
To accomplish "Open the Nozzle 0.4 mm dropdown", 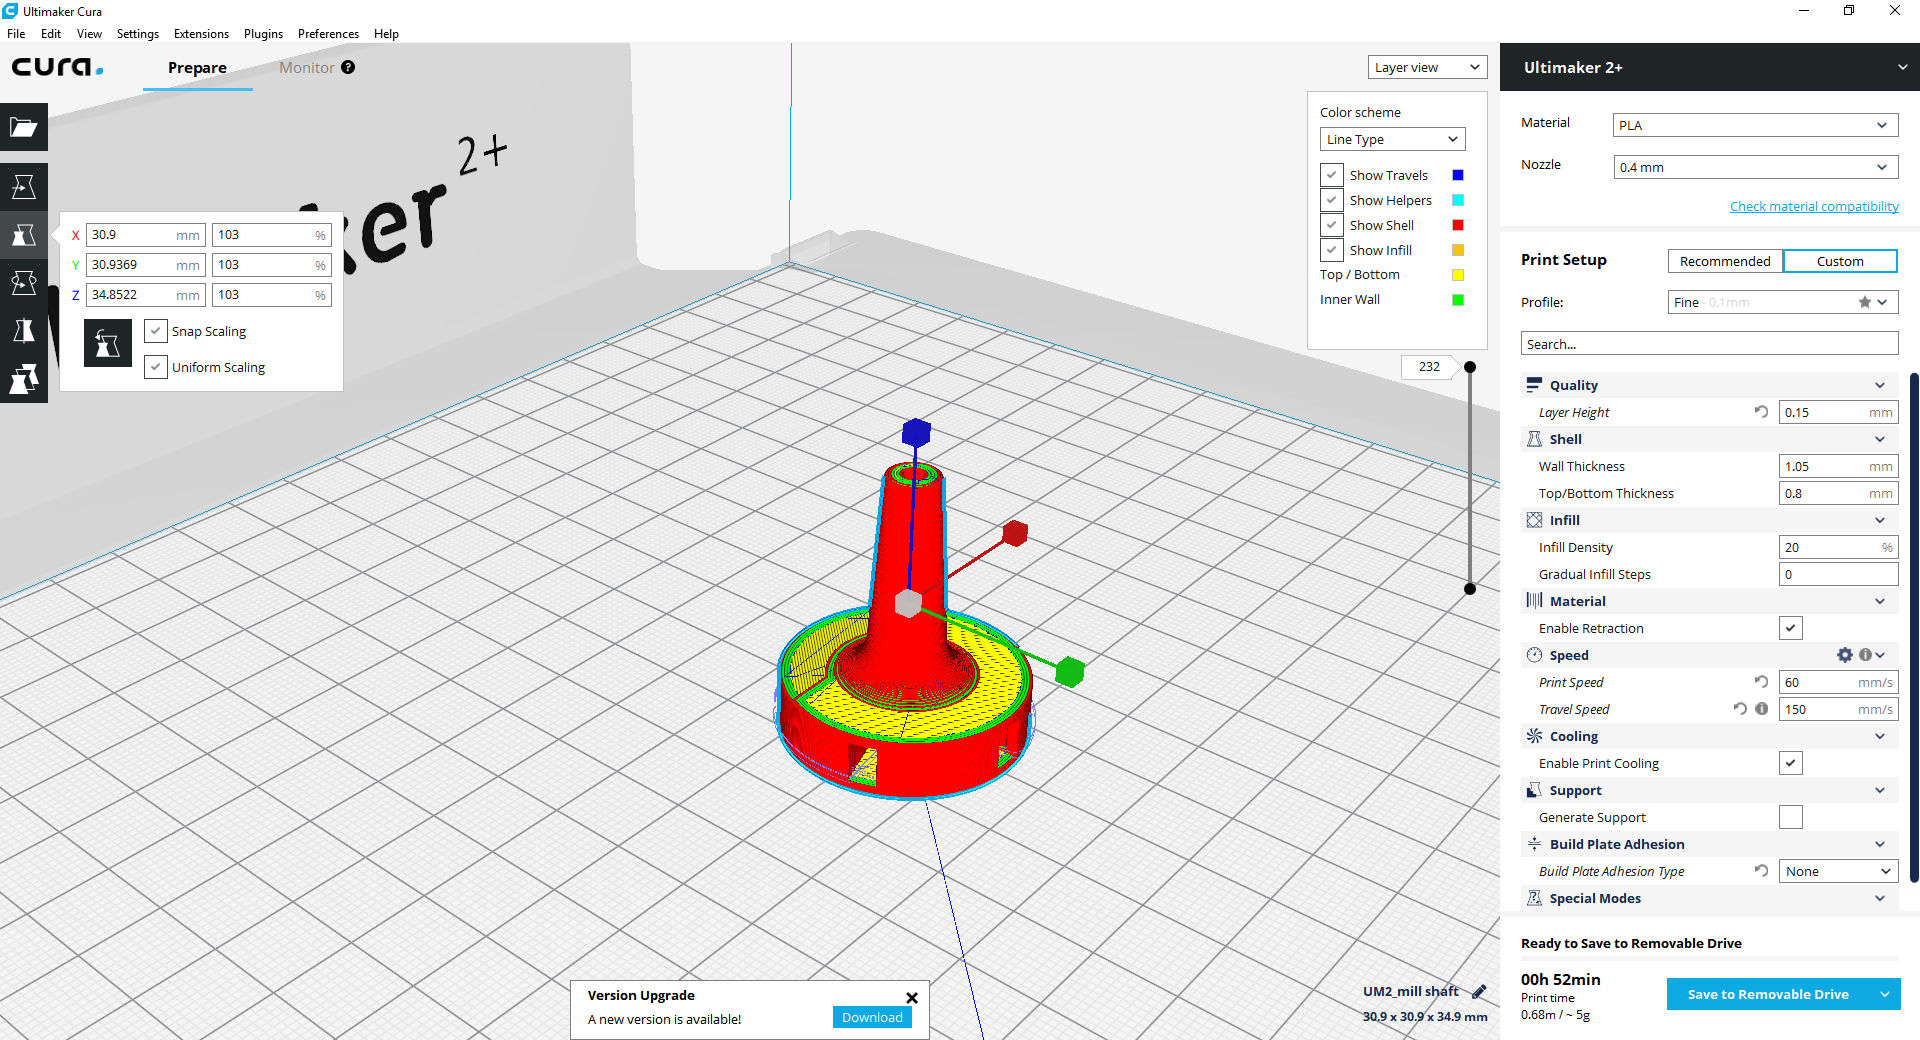I will pyautogui.click(x=1755, y=167).
